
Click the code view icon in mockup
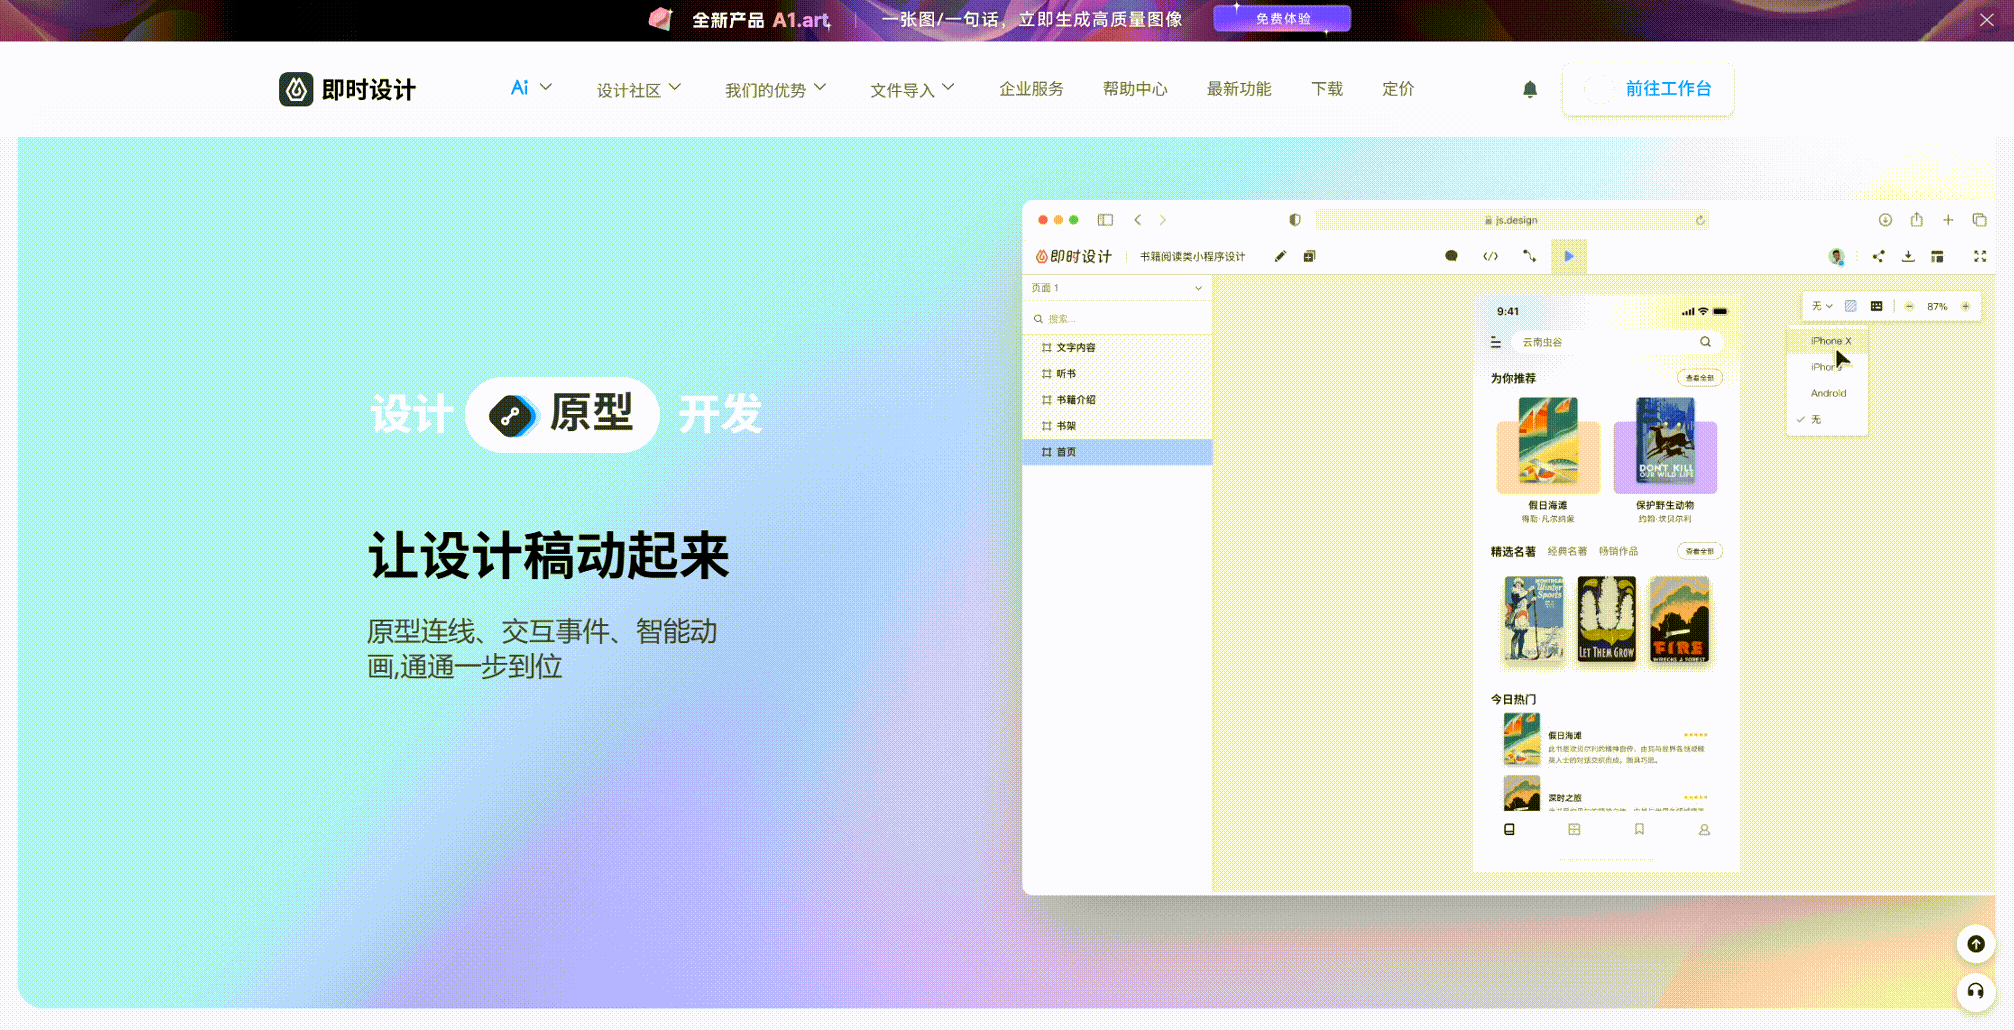[x=1490, y=257]
